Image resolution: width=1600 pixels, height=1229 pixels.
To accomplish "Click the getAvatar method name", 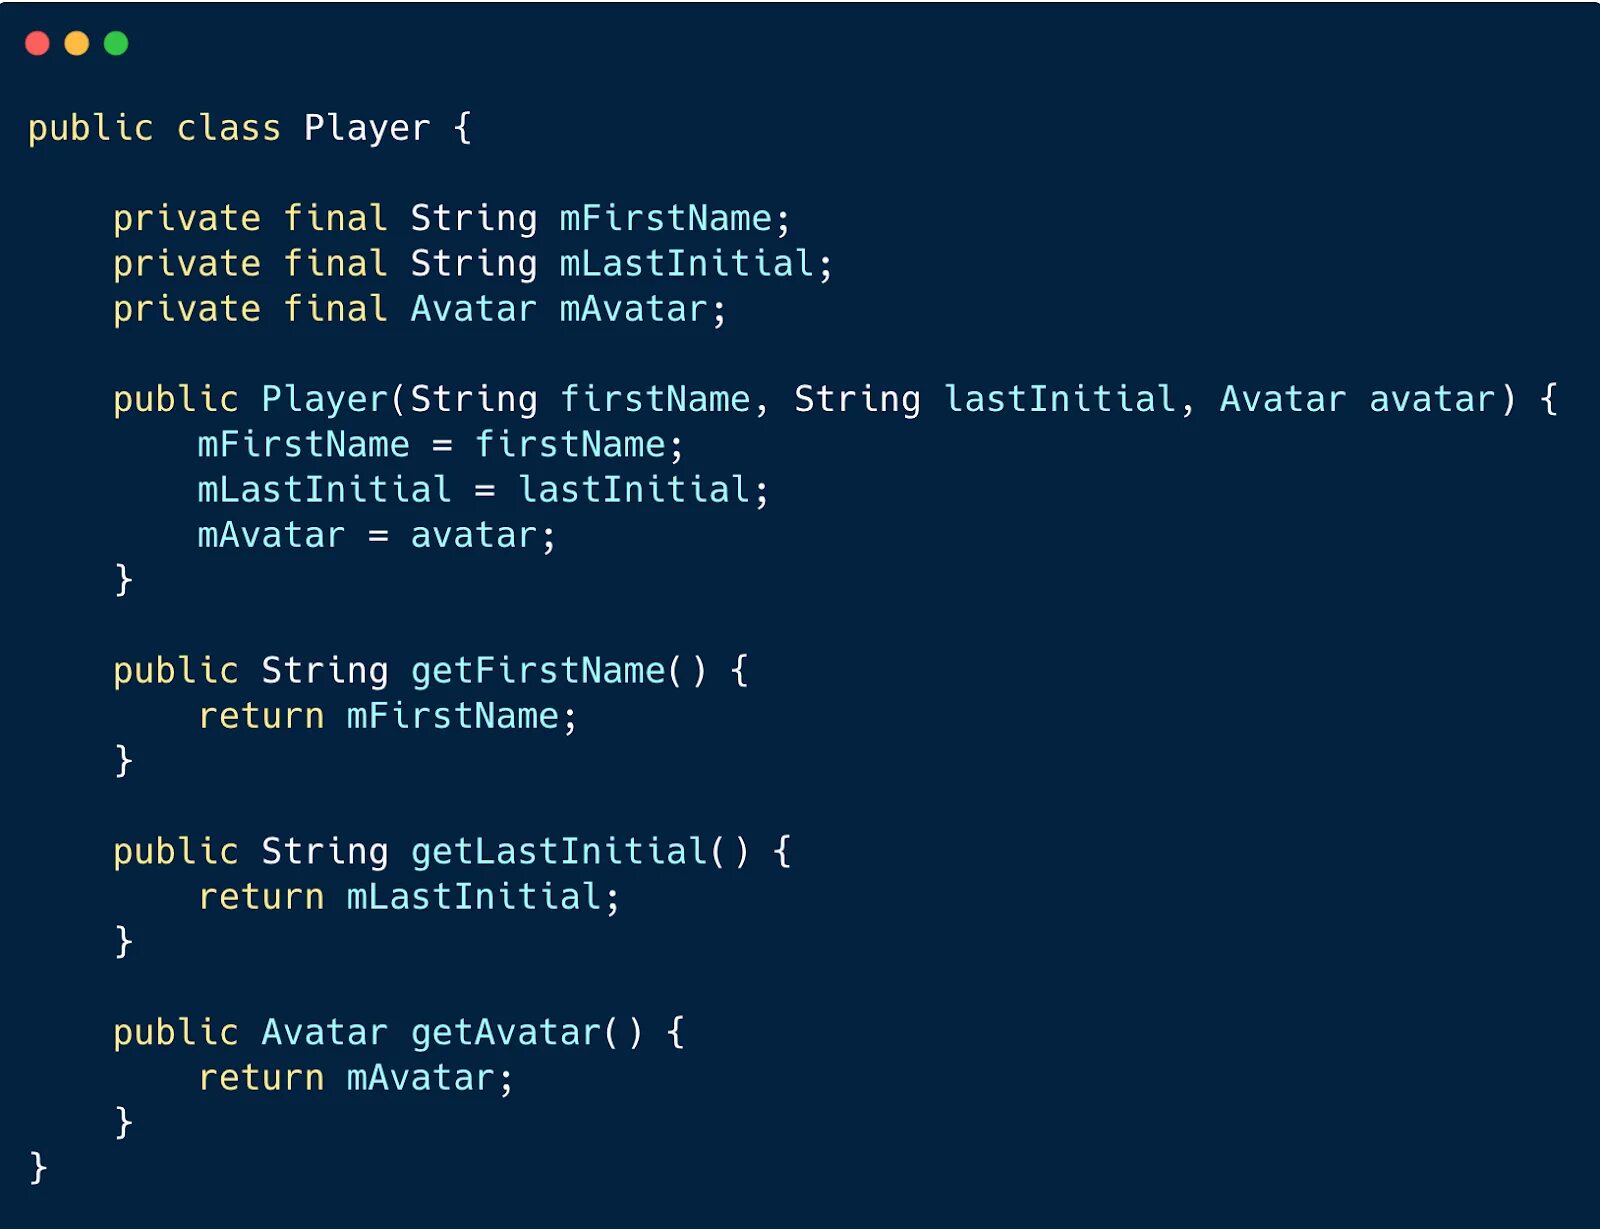I will pyautogui.click(x=506, y=1032).
